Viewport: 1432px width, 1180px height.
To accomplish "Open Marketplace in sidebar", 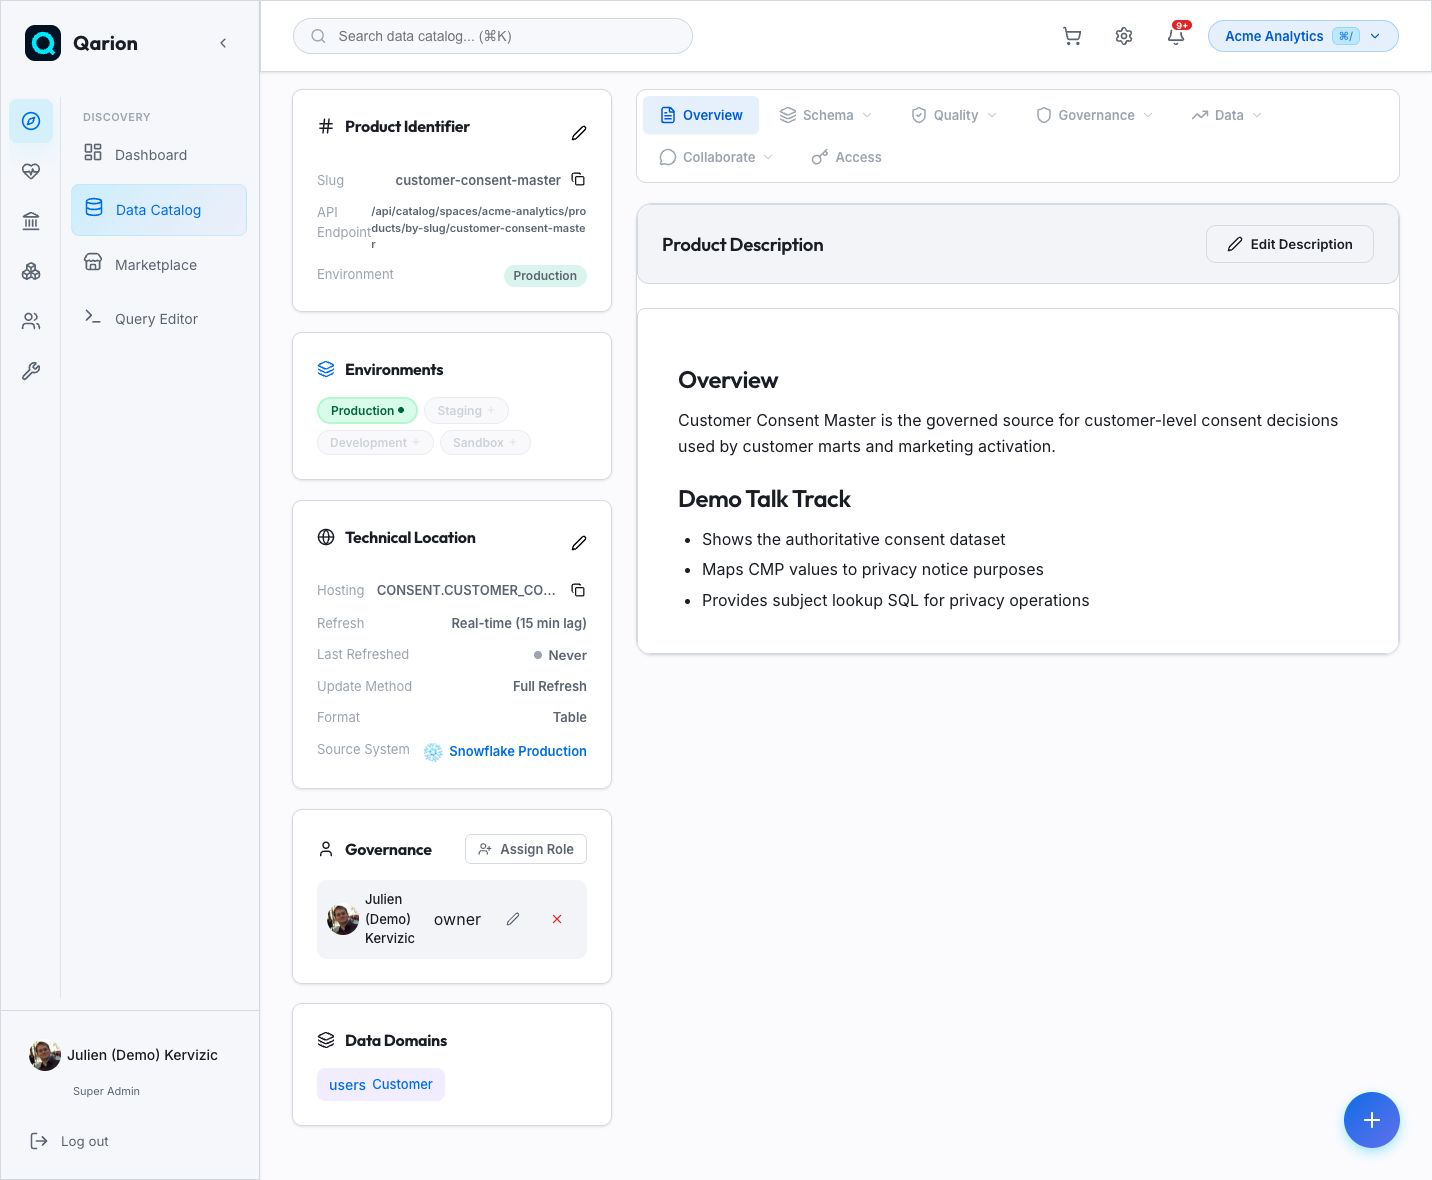I will tap(159, 265).
